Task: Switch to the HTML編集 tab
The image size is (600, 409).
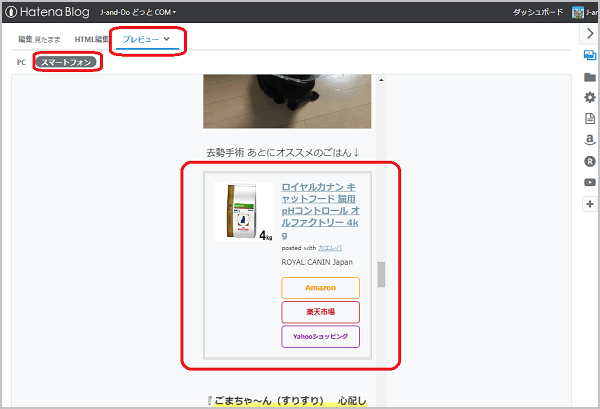Action: coord(91,39)
